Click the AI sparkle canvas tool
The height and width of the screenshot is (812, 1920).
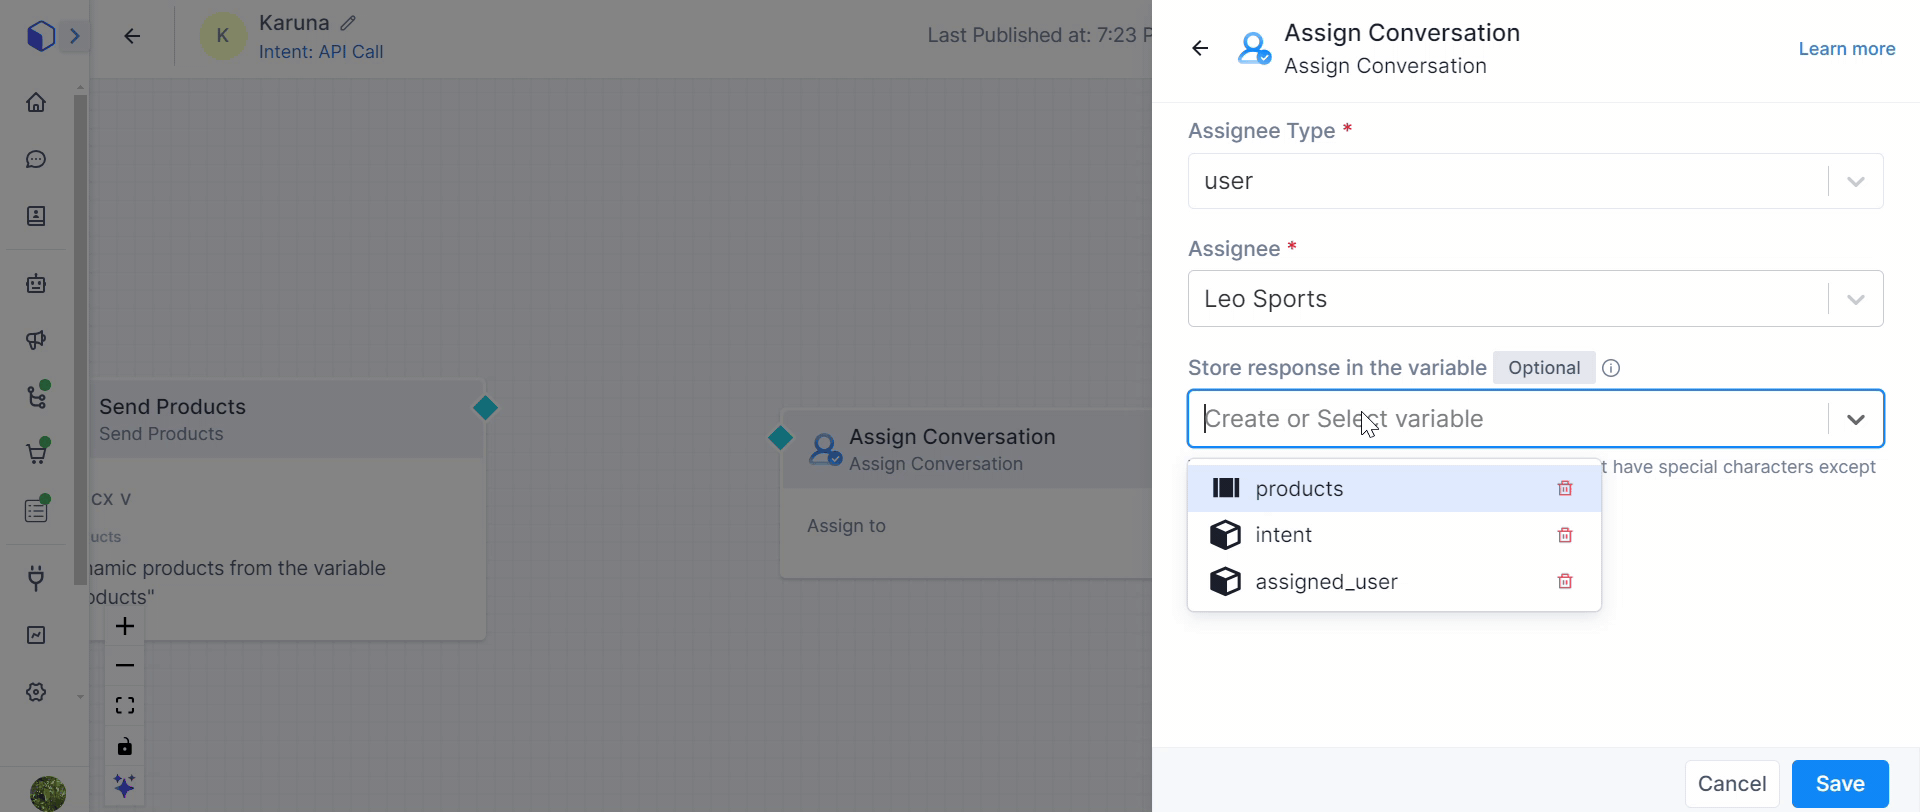(125, 785)
